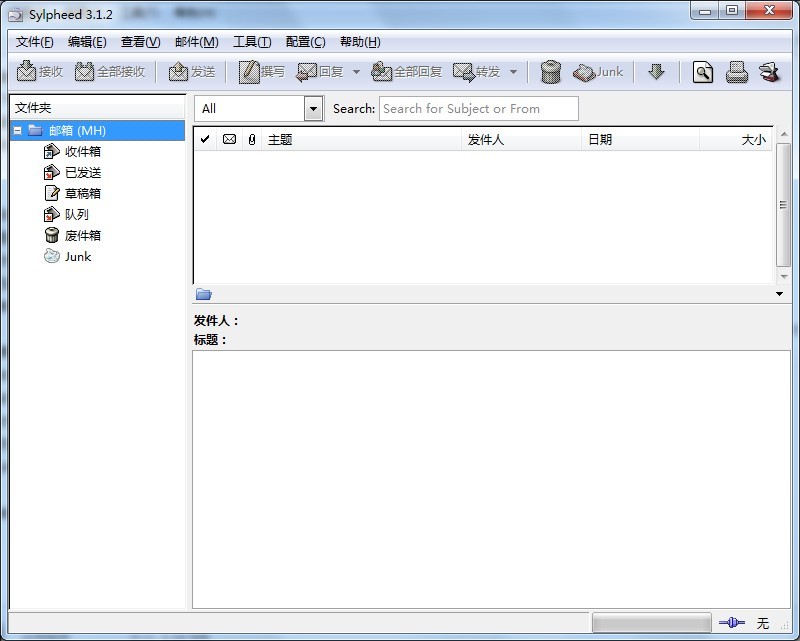Screen dimensions: 800x641
Task: Click the printer icon in toolbar
Action: [x=737, y=72]
